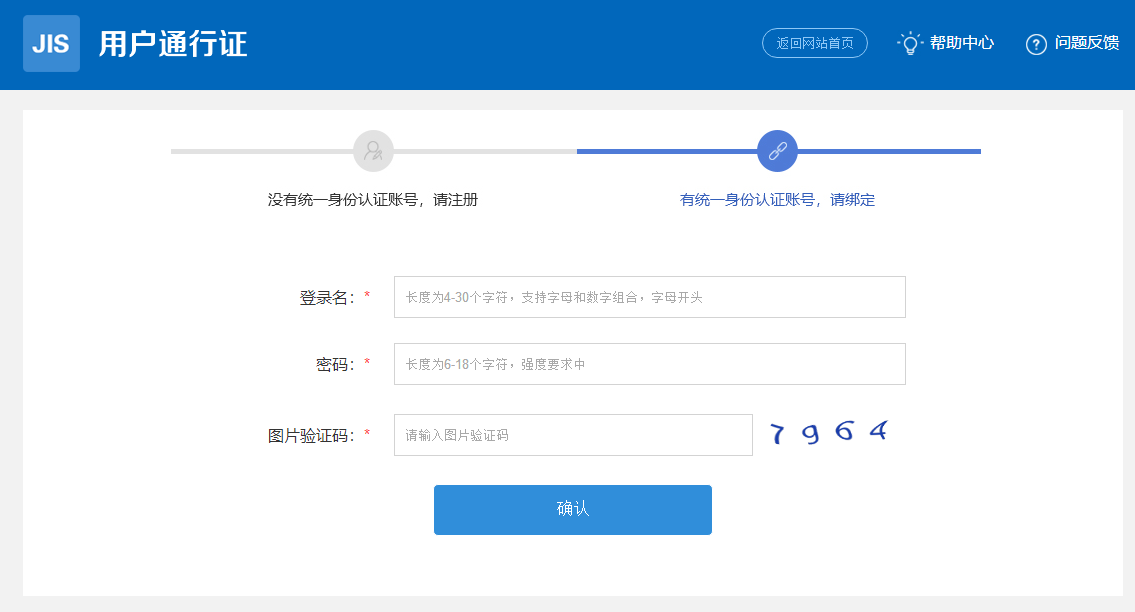1135x612 pixels.
Task: Click the lightbulb help icon
Action: (x=909, y=43)
